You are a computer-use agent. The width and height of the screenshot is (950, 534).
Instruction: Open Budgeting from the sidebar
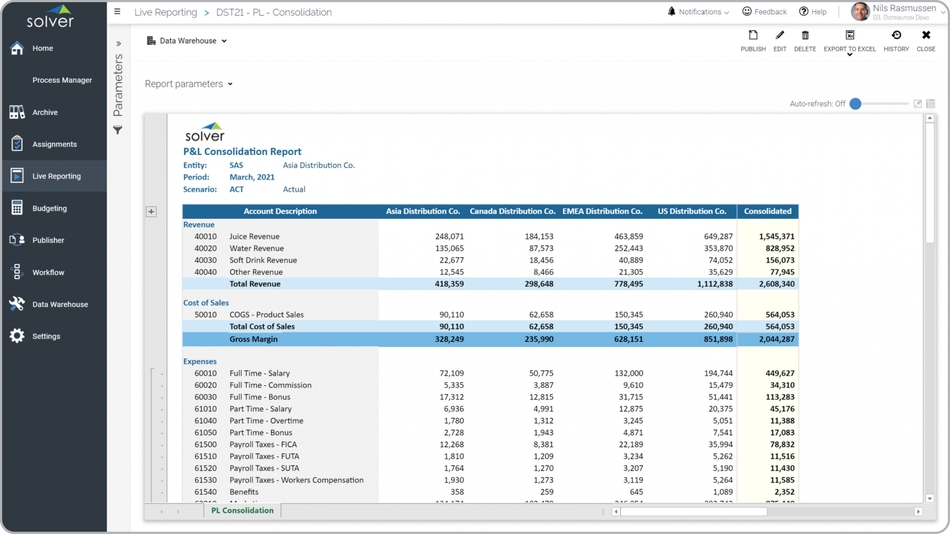pos(49,208)
